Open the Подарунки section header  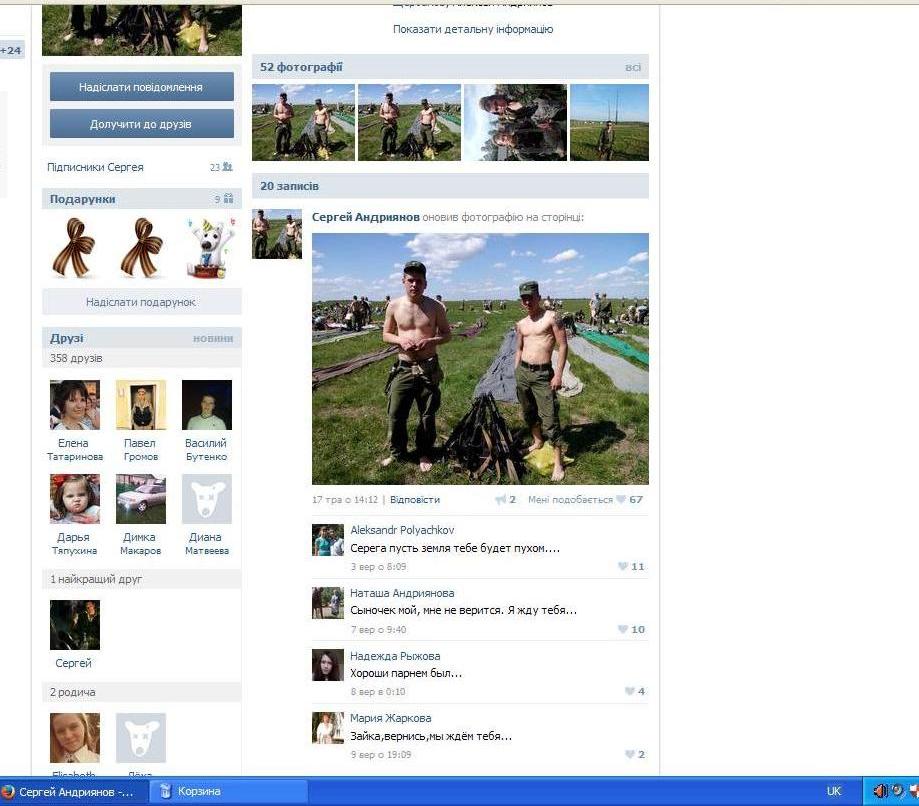click(142, 199)
